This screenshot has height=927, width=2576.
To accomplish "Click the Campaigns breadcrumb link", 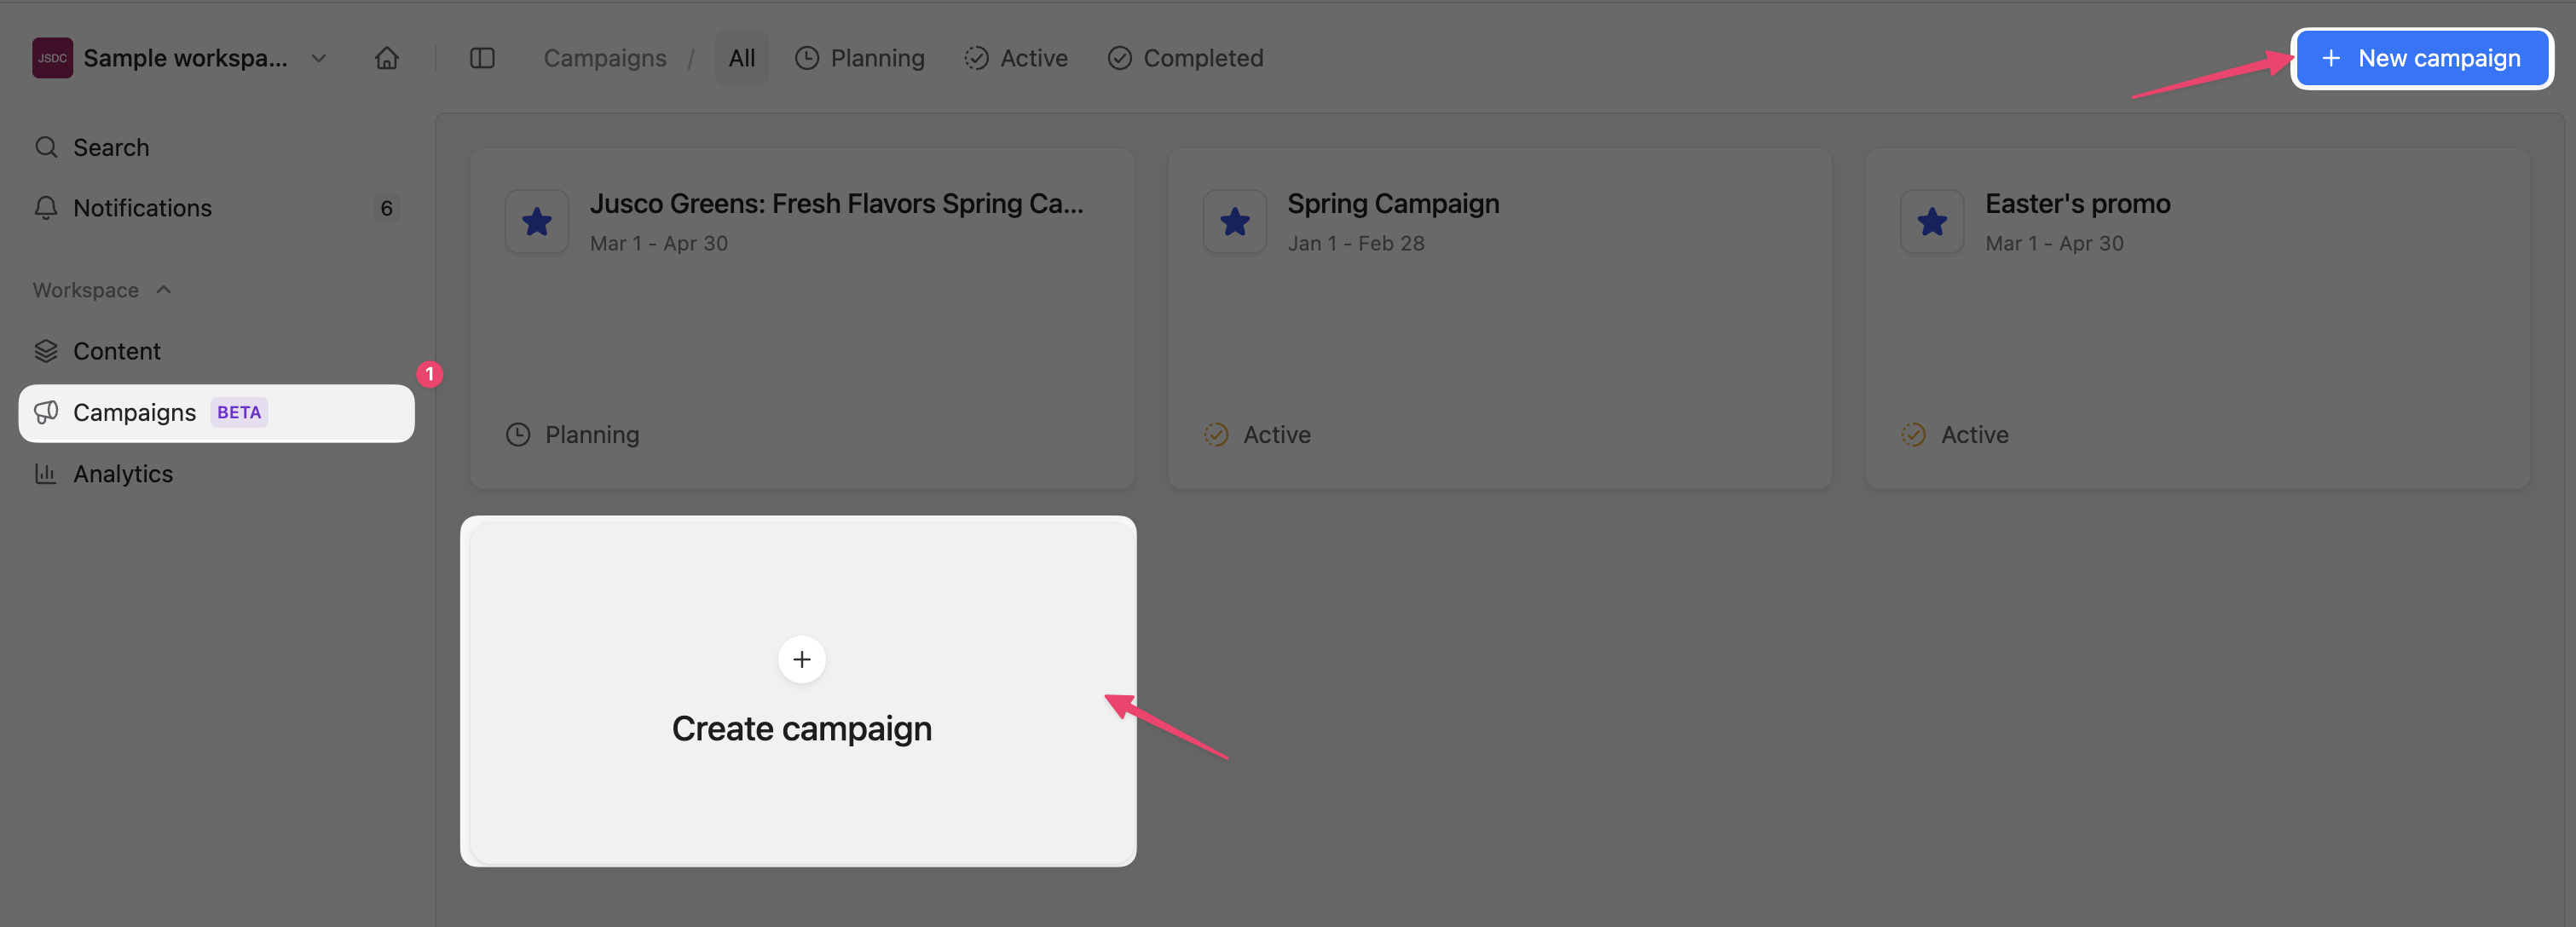I will tap(605, 58).
